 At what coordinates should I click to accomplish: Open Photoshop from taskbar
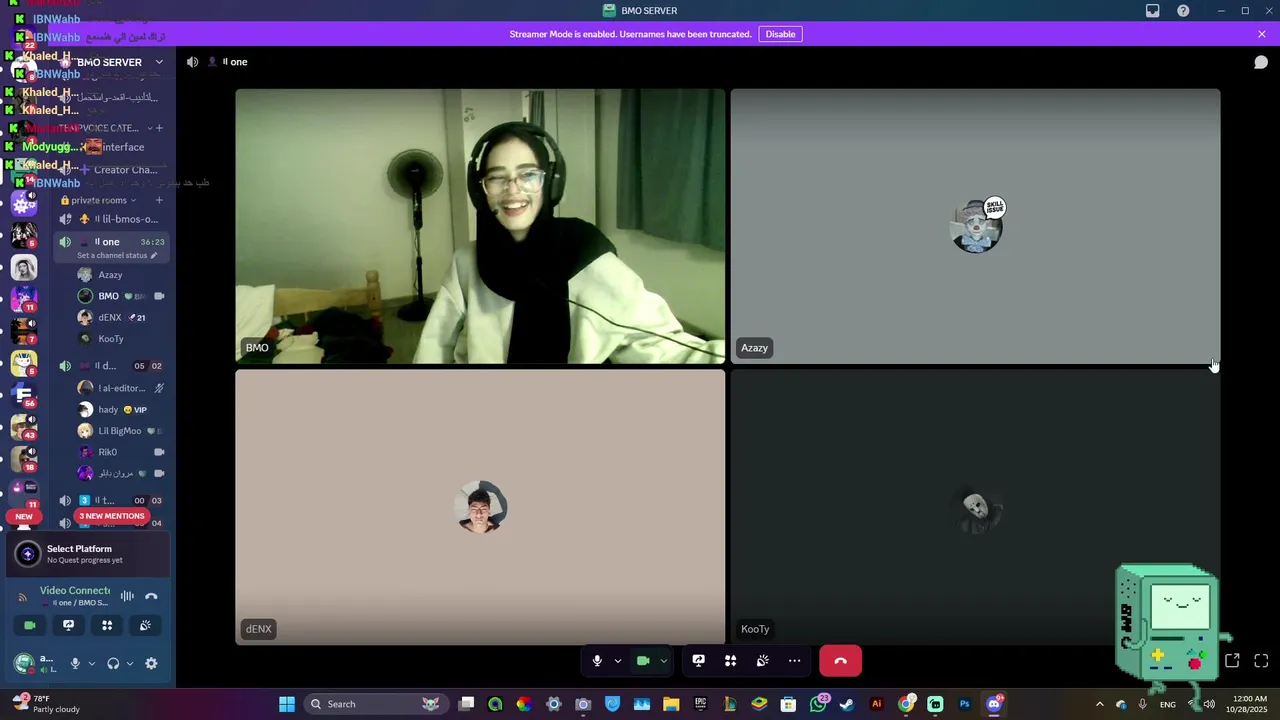click(x=964, y=704)
